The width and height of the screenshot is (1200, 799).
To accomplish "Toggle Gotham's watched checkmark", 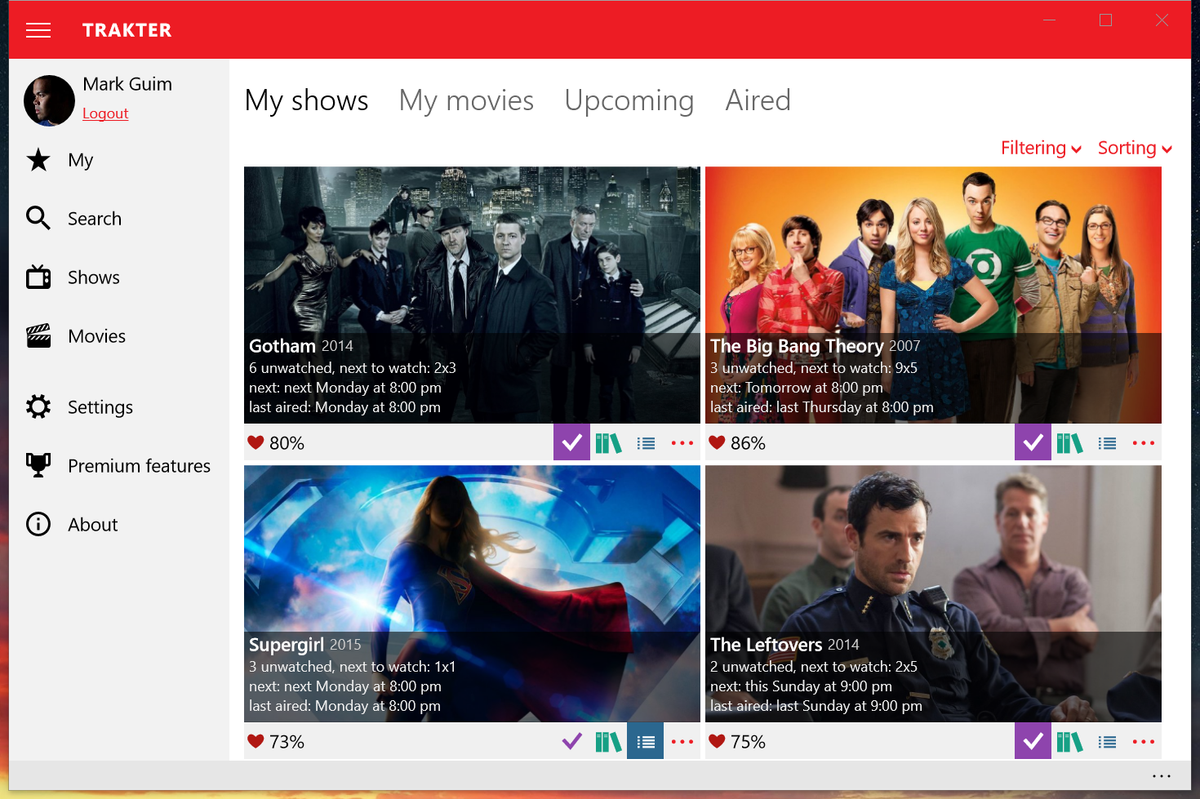I will 572,443.
